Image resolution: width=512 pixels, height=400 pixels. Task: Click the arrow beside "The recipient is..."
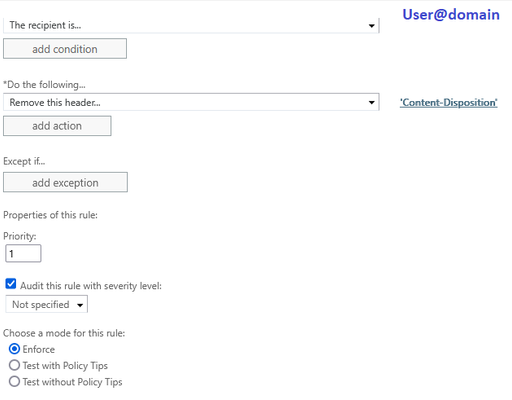(371, 26)
